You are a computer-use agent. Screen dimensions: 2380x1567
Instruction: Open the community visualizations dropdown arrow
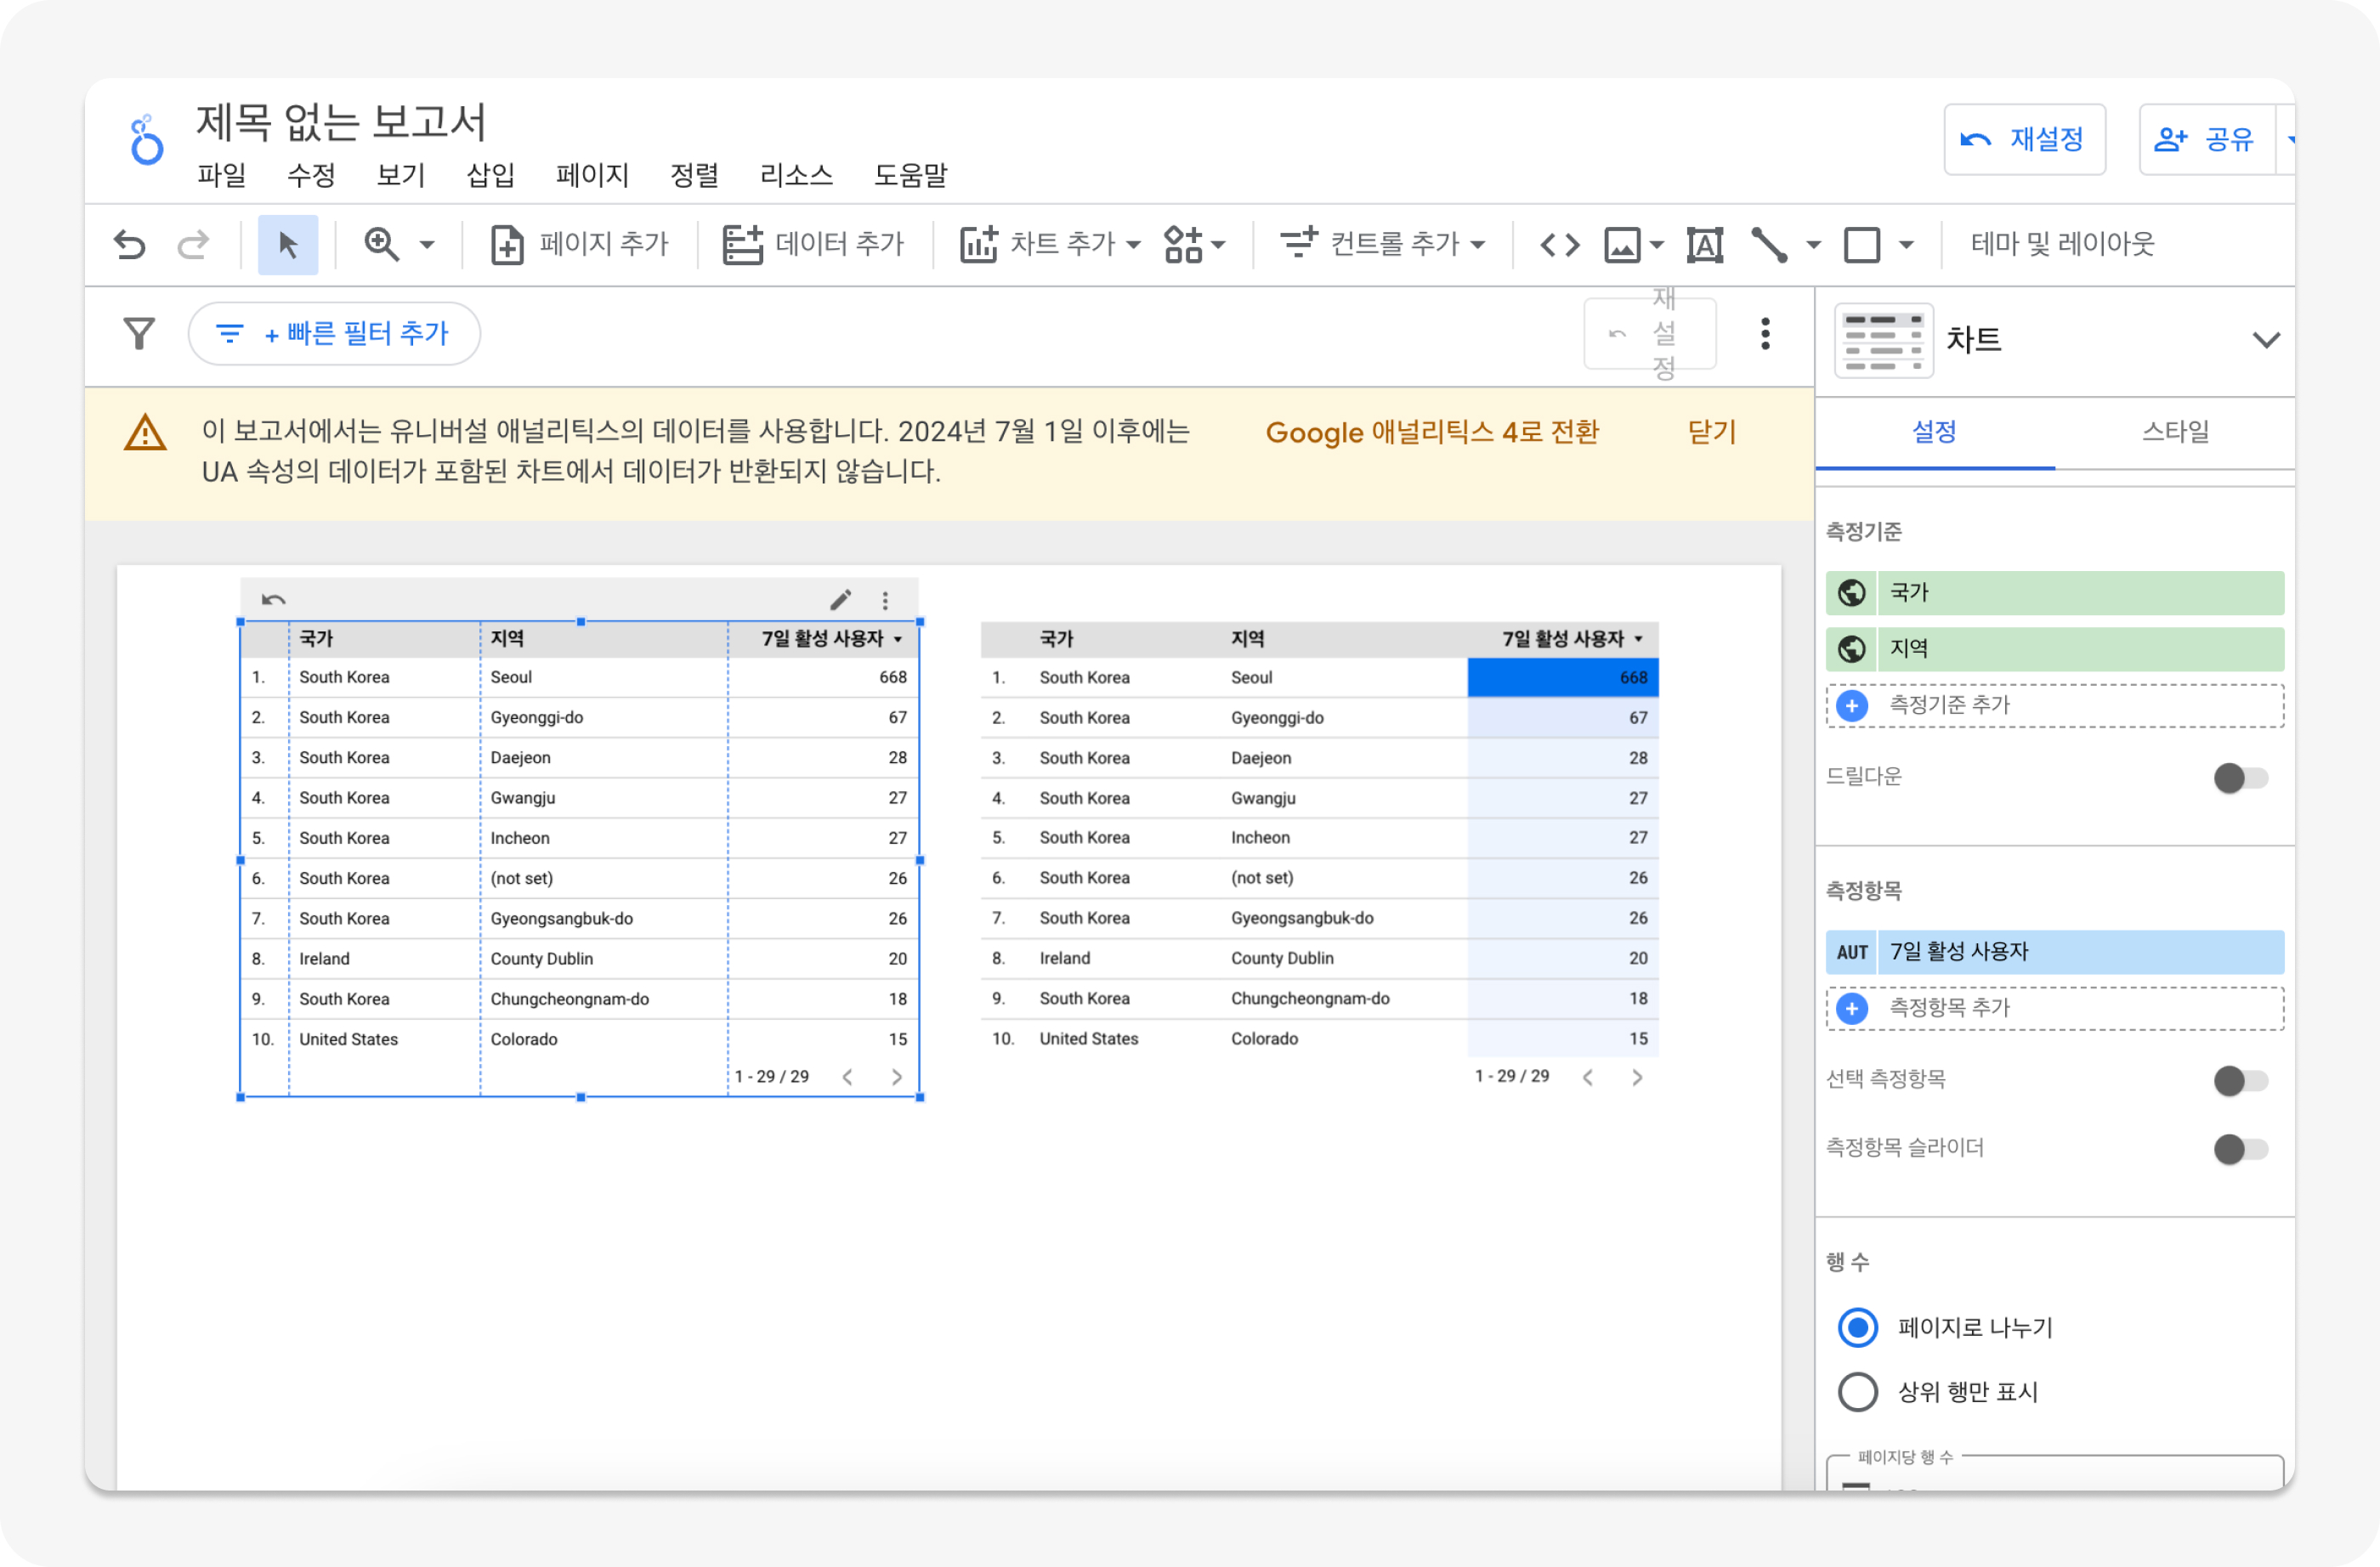point(1218,244)
